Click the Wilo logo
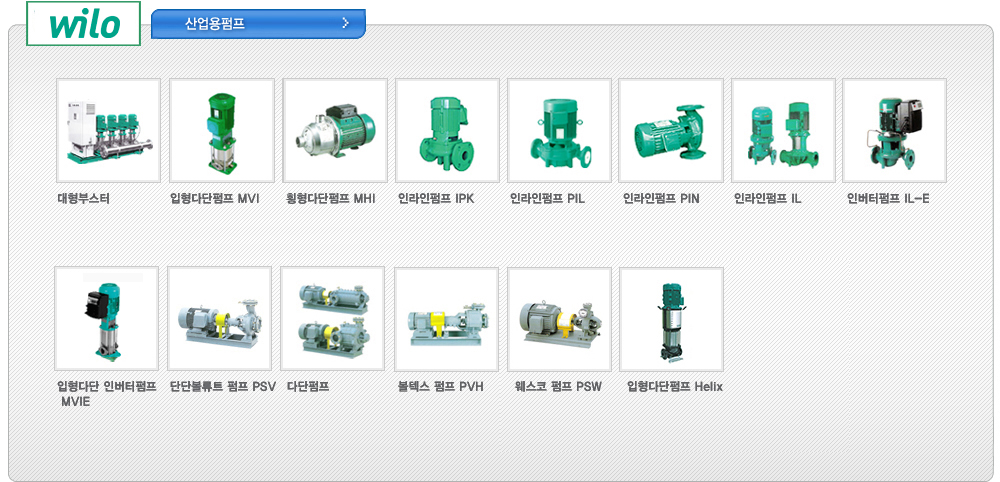The height and width of the screenshot is (482, 1000). [x=84, y=24]
